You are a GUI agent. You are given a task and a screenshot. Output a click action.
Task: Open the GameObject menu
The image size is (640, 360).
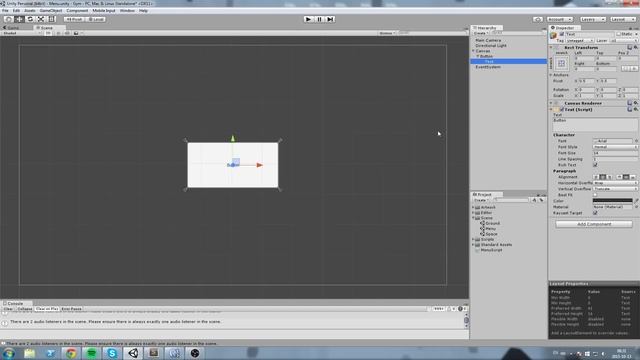51,11
